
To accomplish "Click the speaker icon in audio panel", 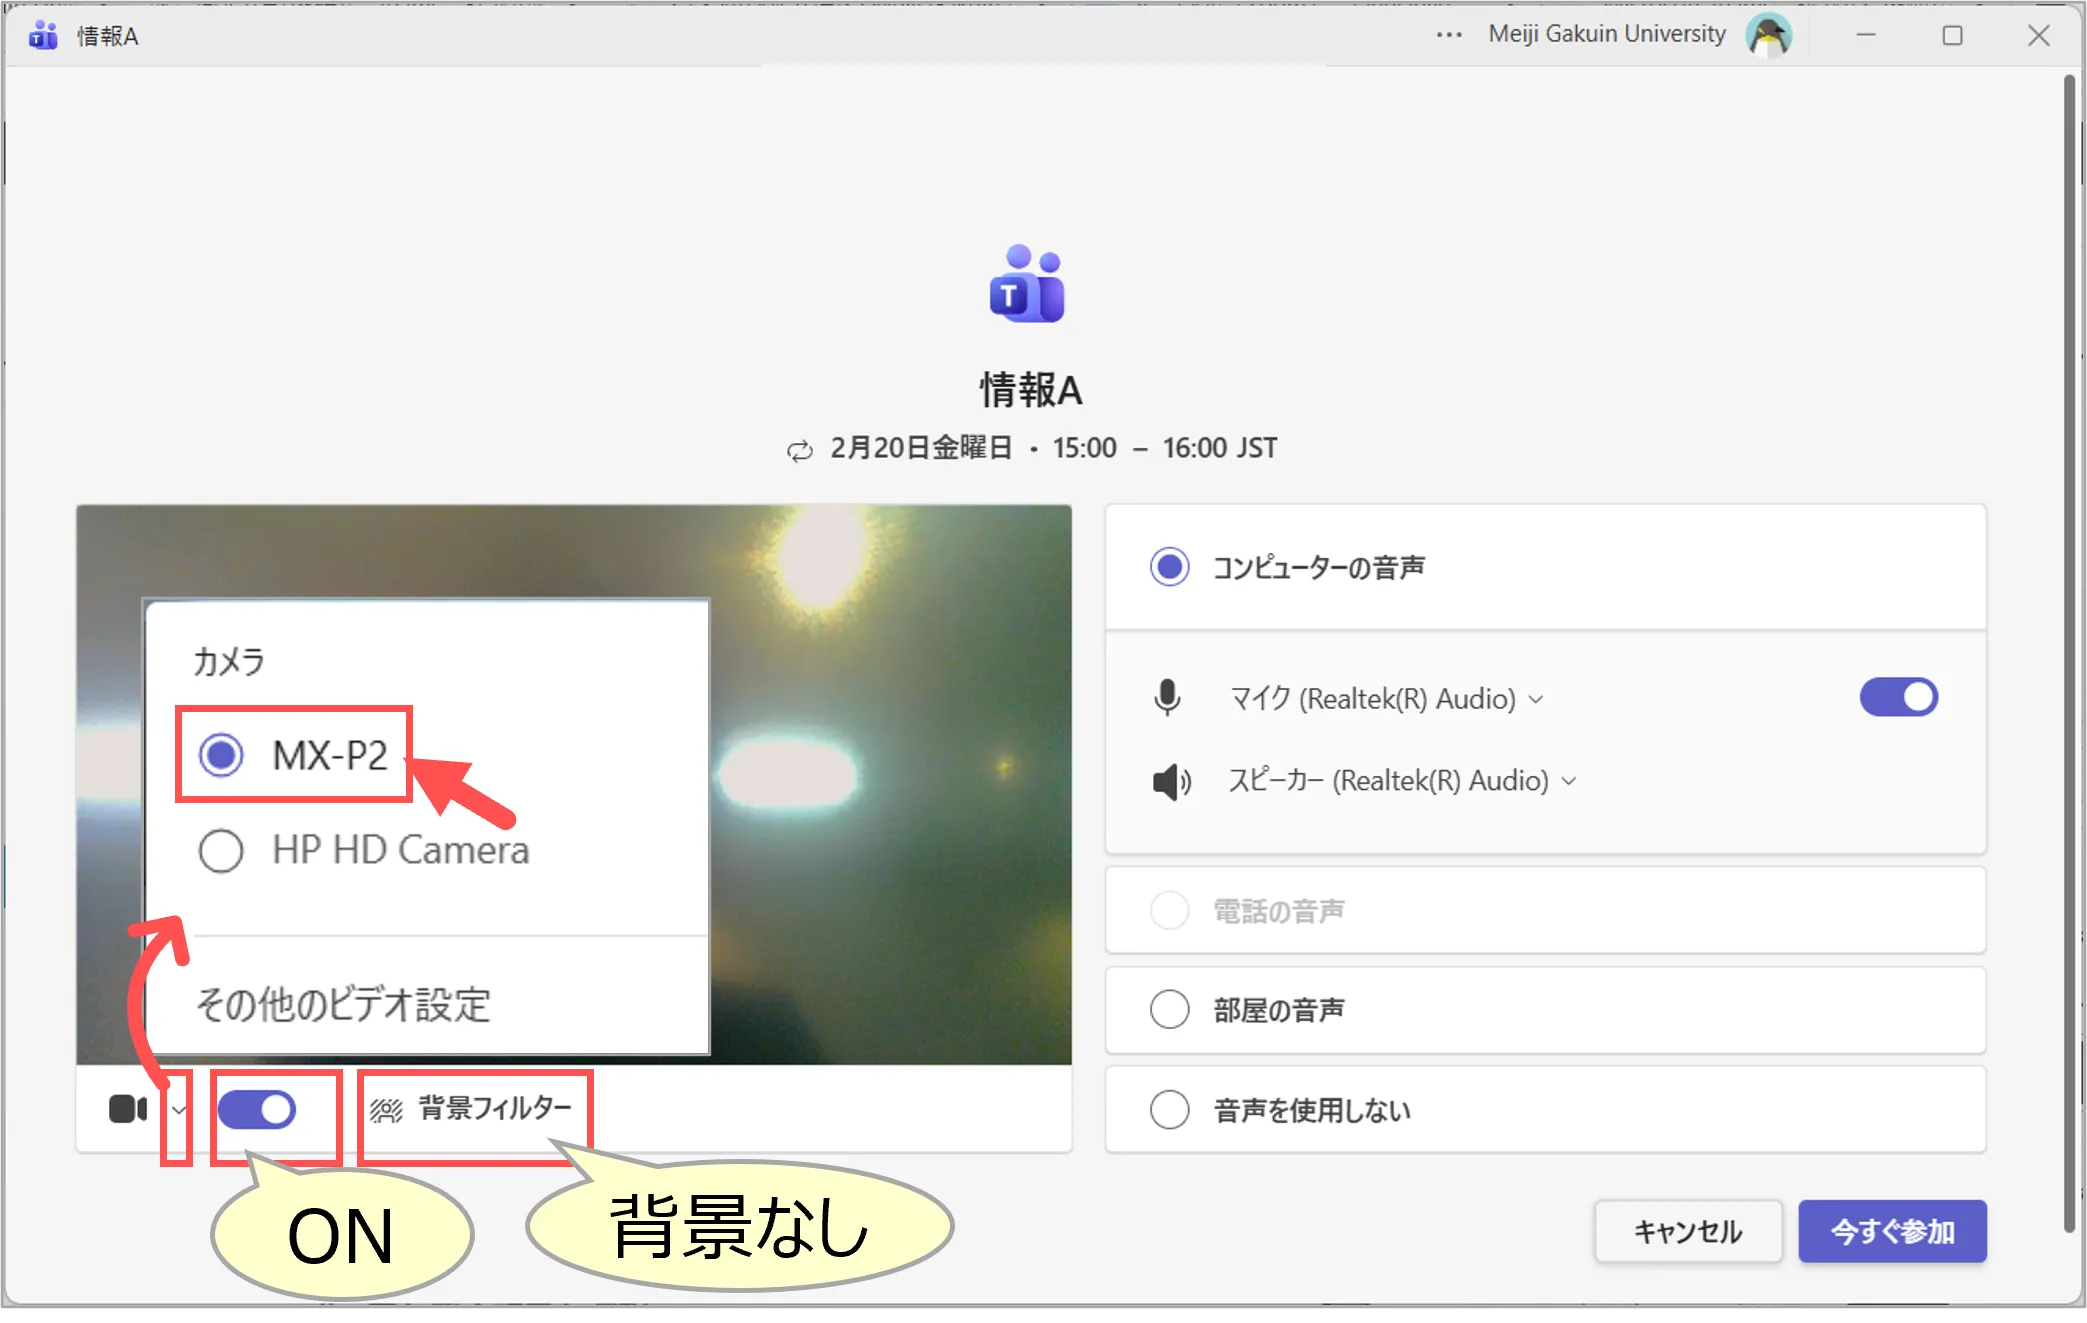I will (x=1170, y=781).
